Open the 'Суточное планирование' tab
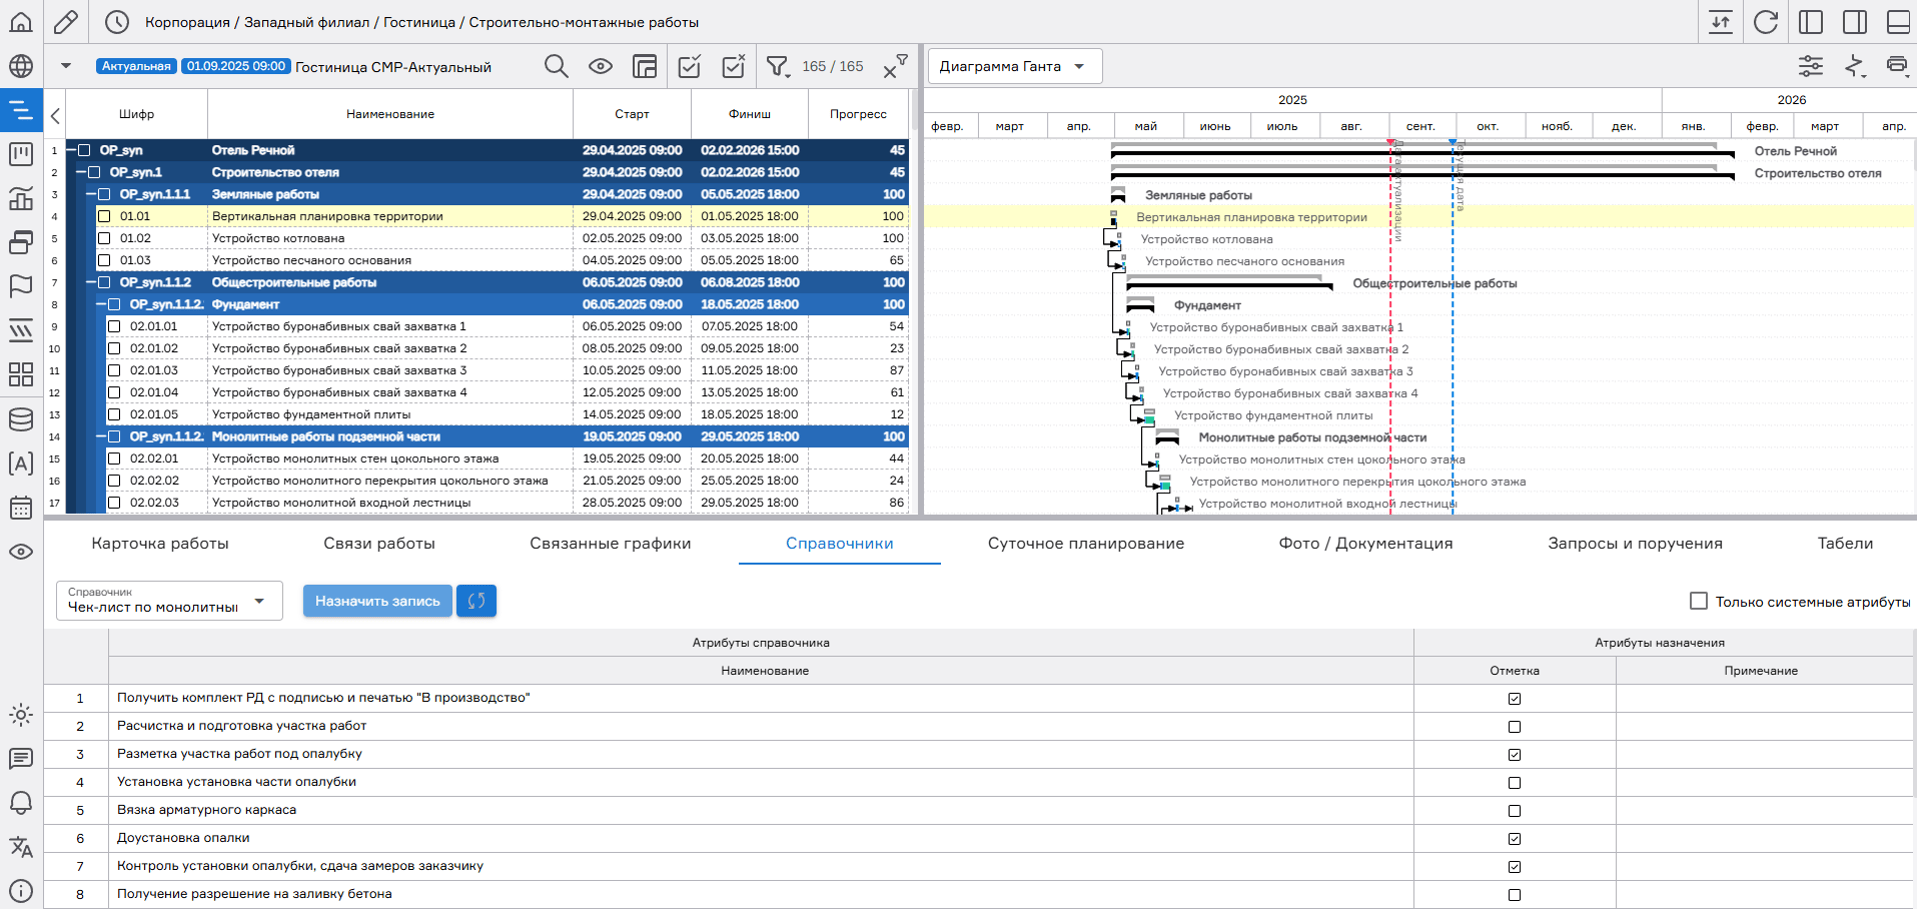The height and width of the screenshot is (912, 1917). pyautogui.click(x=1085, y=544)
